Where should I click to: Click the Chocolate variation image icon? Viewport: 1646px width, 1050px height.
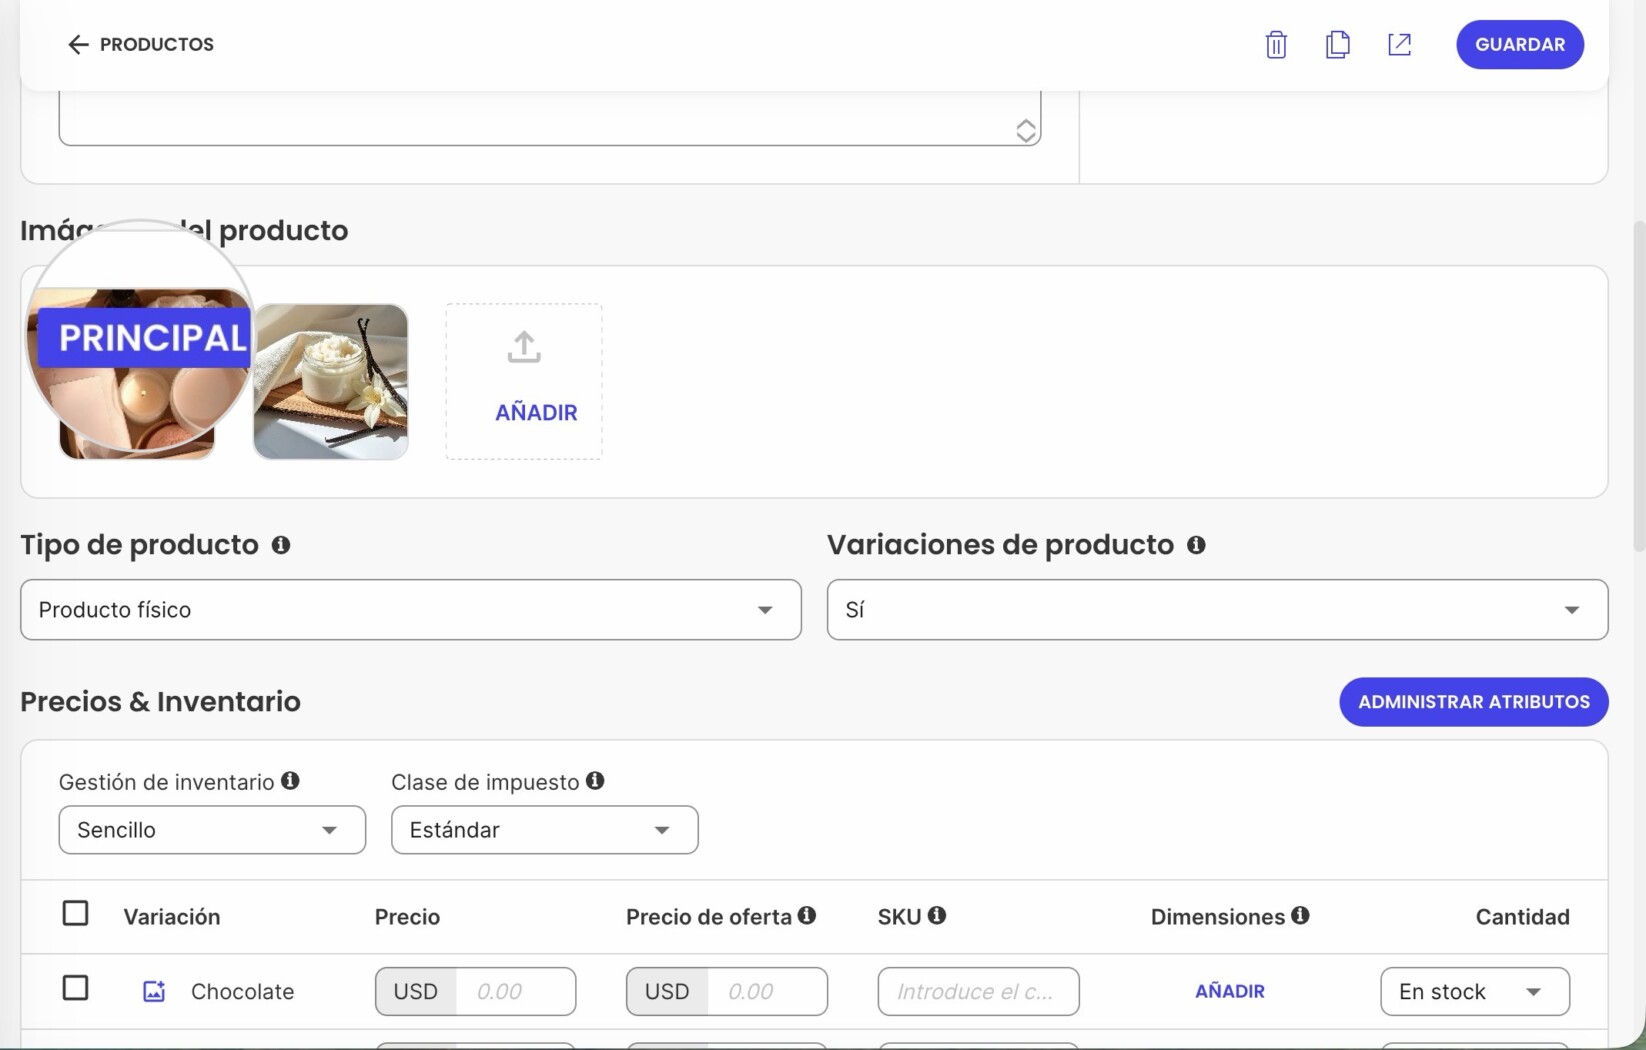click(154, 991)
